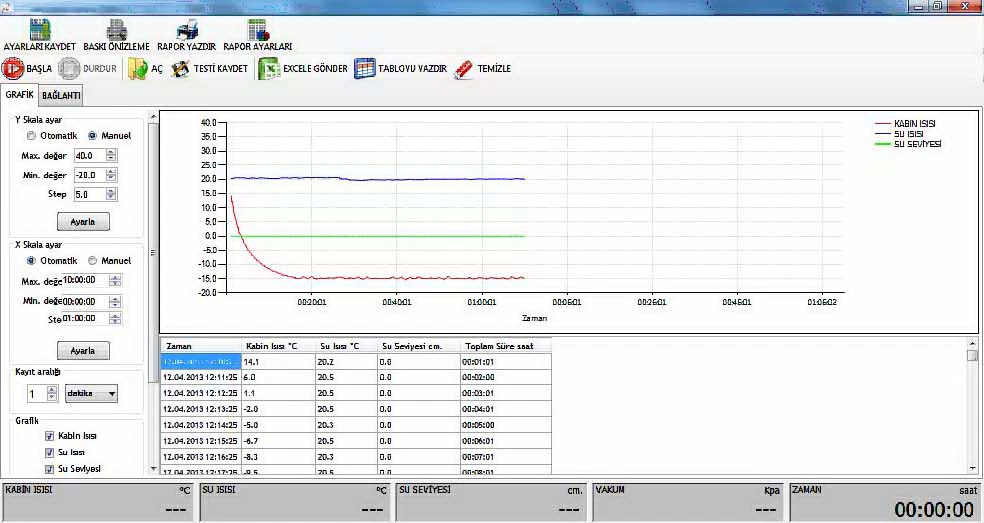Select the Grafik tab

pyautogui.click(x=20, y=95)
